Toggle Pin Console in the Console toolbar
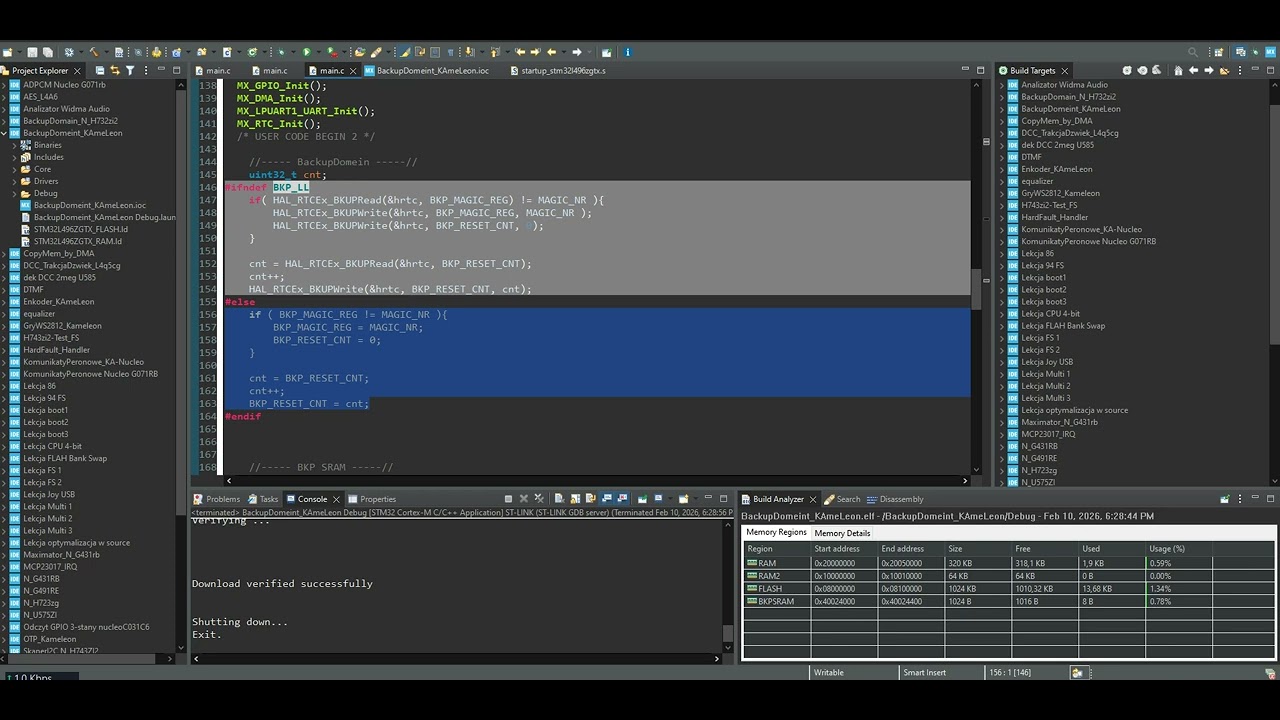1280x720 pixels. pos(642,499)
